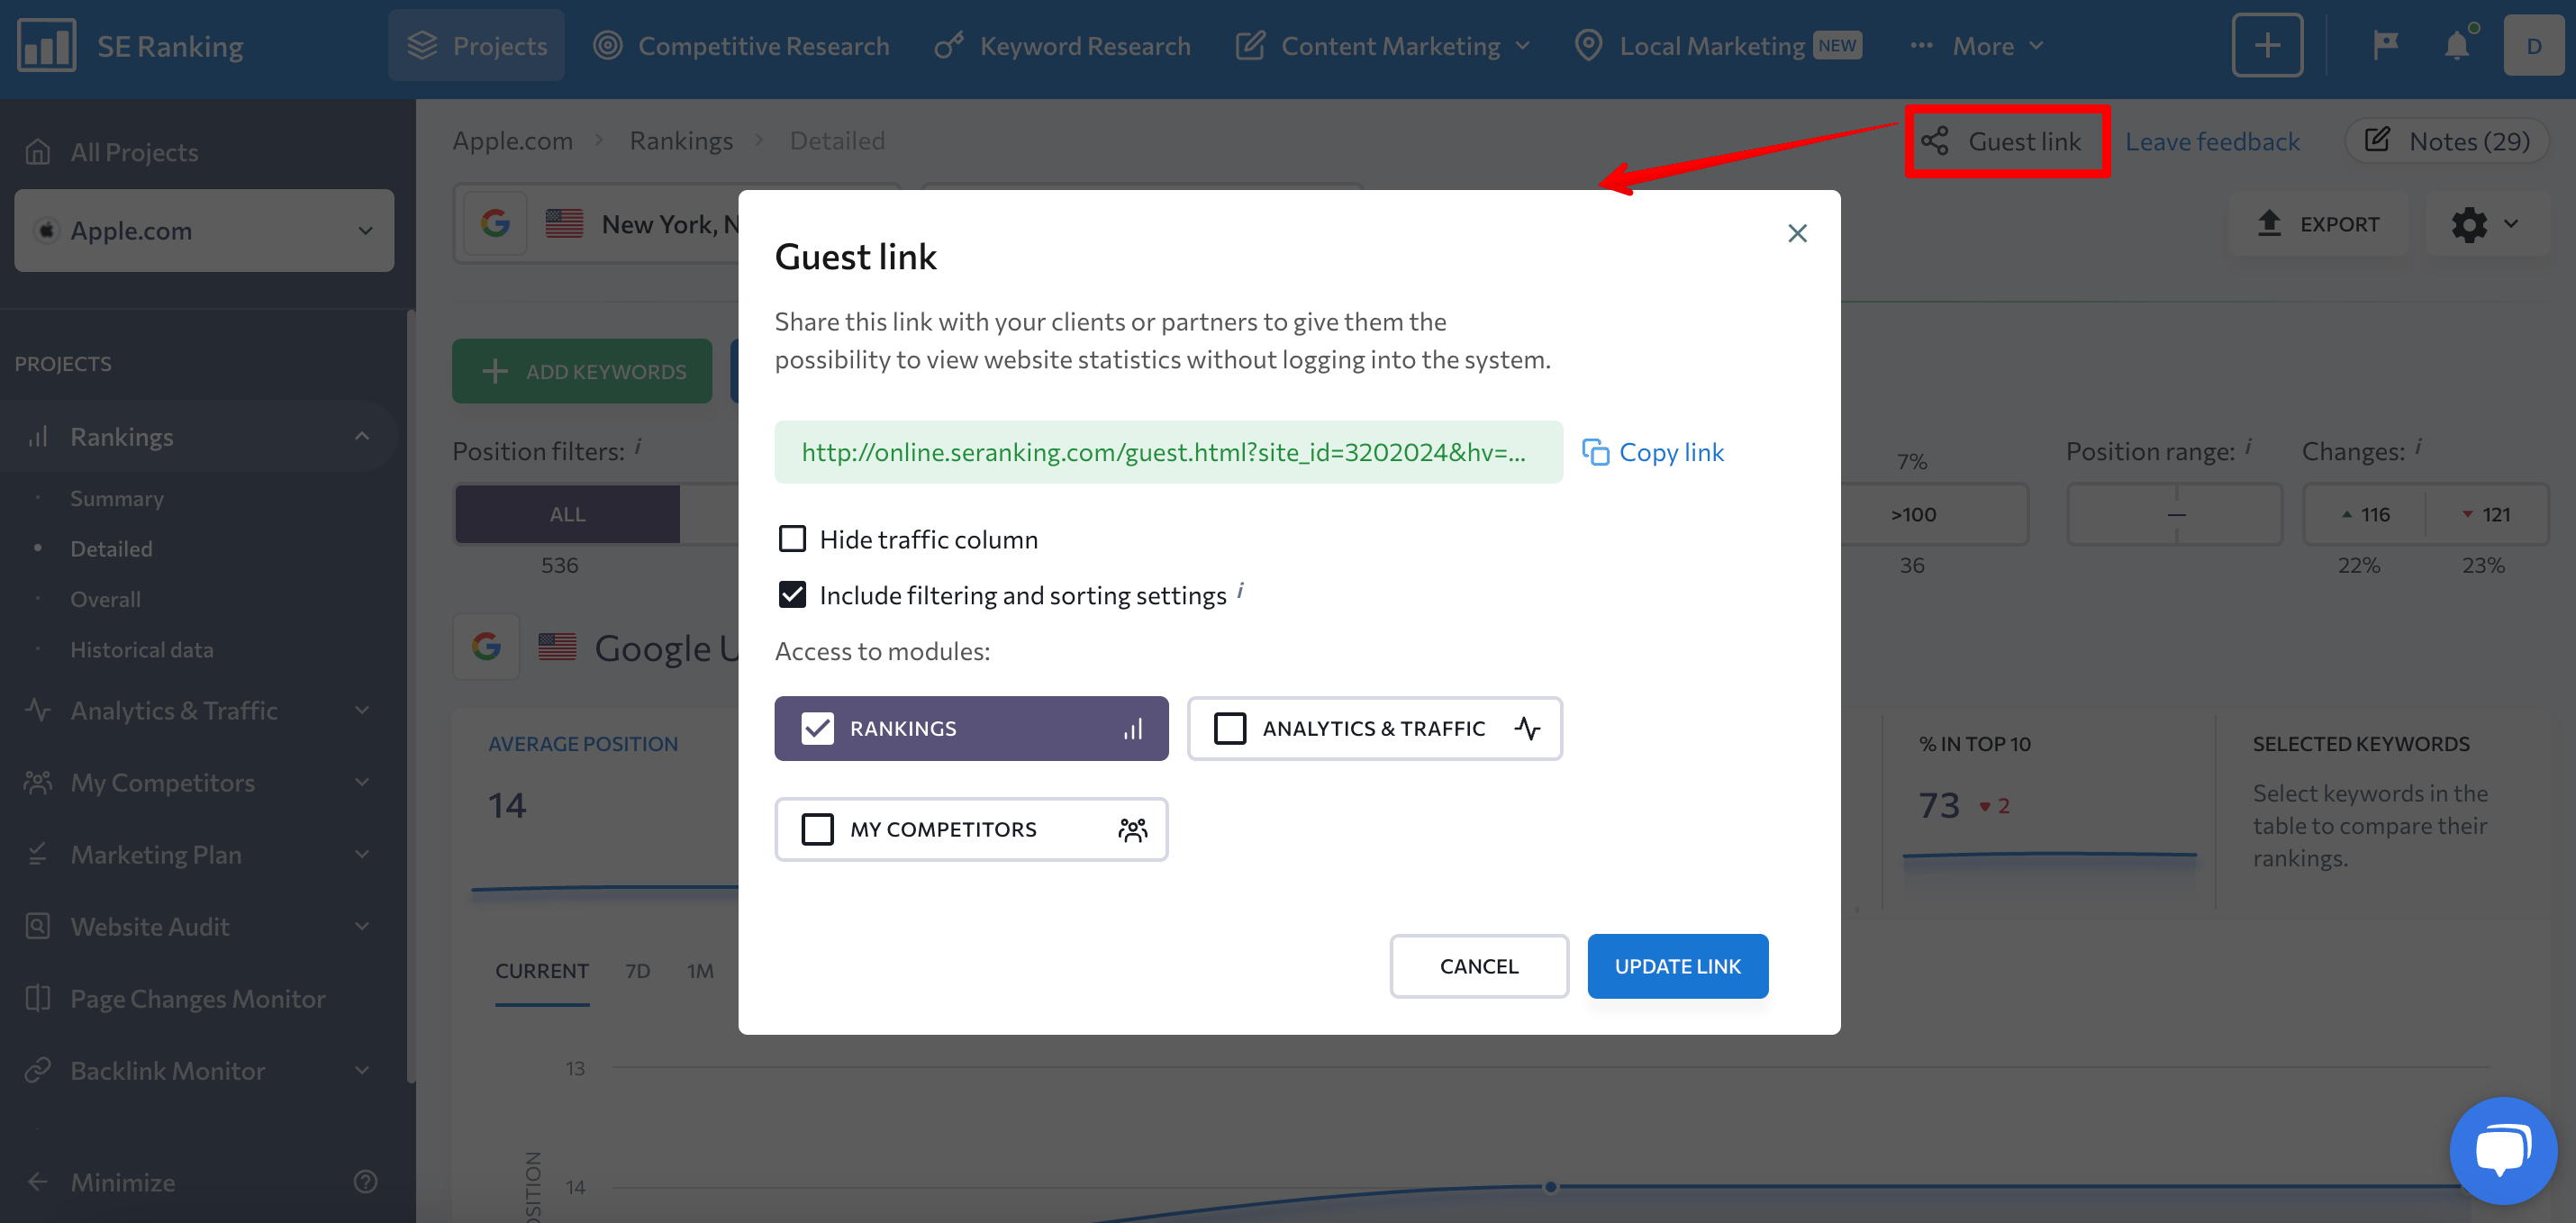Screen dimensions: 2576x1223
Task: Click the Position range slider control
Action: coord(2175,514)
